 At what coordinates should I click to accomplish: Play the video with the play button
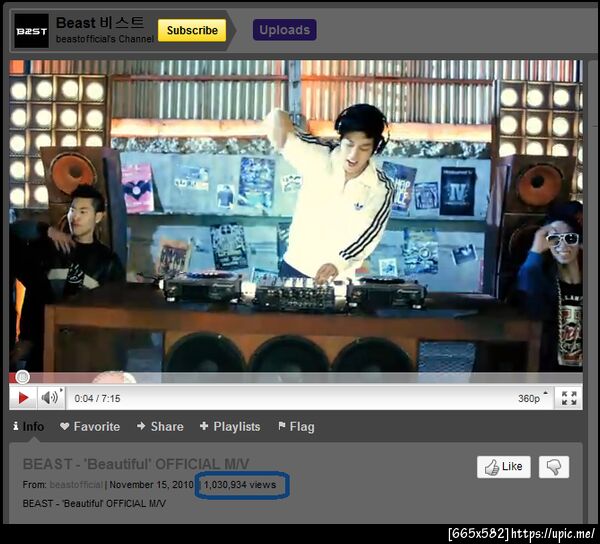(x=23, y=398)
